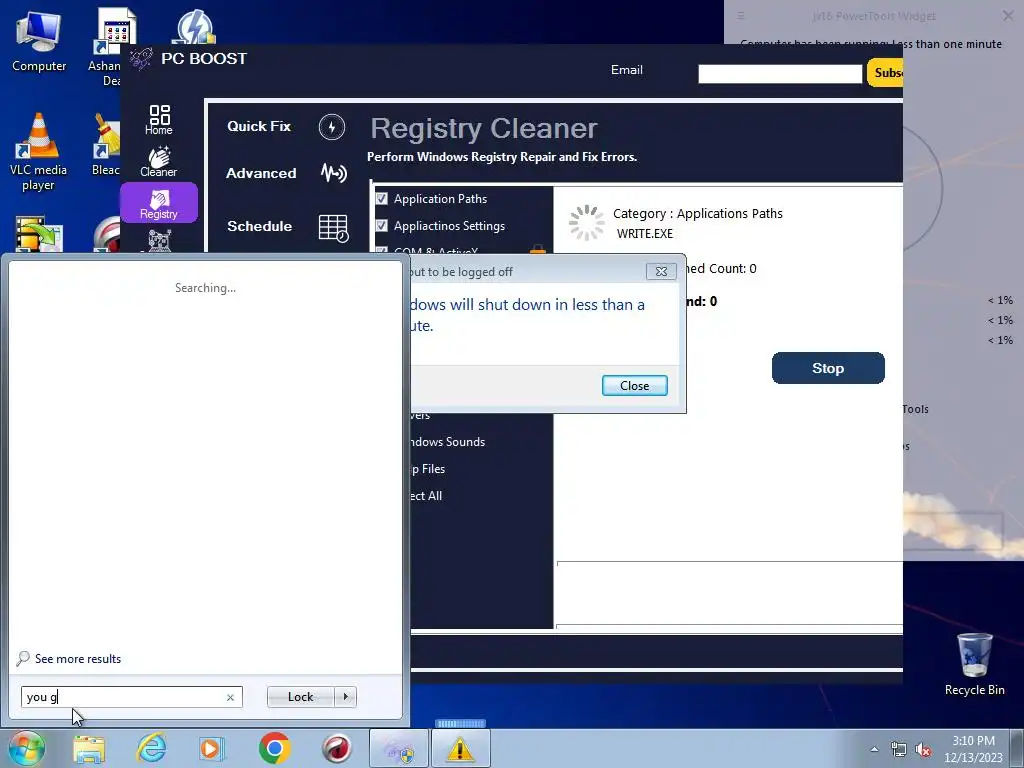
Task: Stop the registry scan
Action: [827, 368]
